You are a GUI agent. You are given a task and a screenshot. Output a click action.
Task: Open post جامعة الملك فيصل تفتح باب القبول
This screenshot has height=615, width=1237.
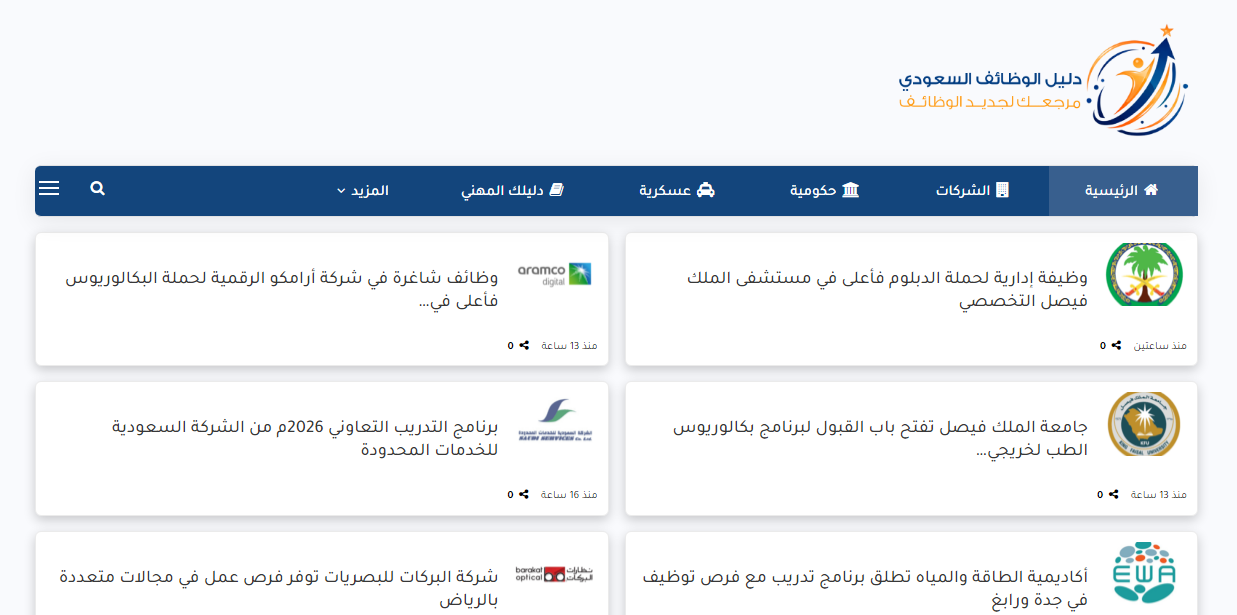pyautogui.click(x=880, y=439)
